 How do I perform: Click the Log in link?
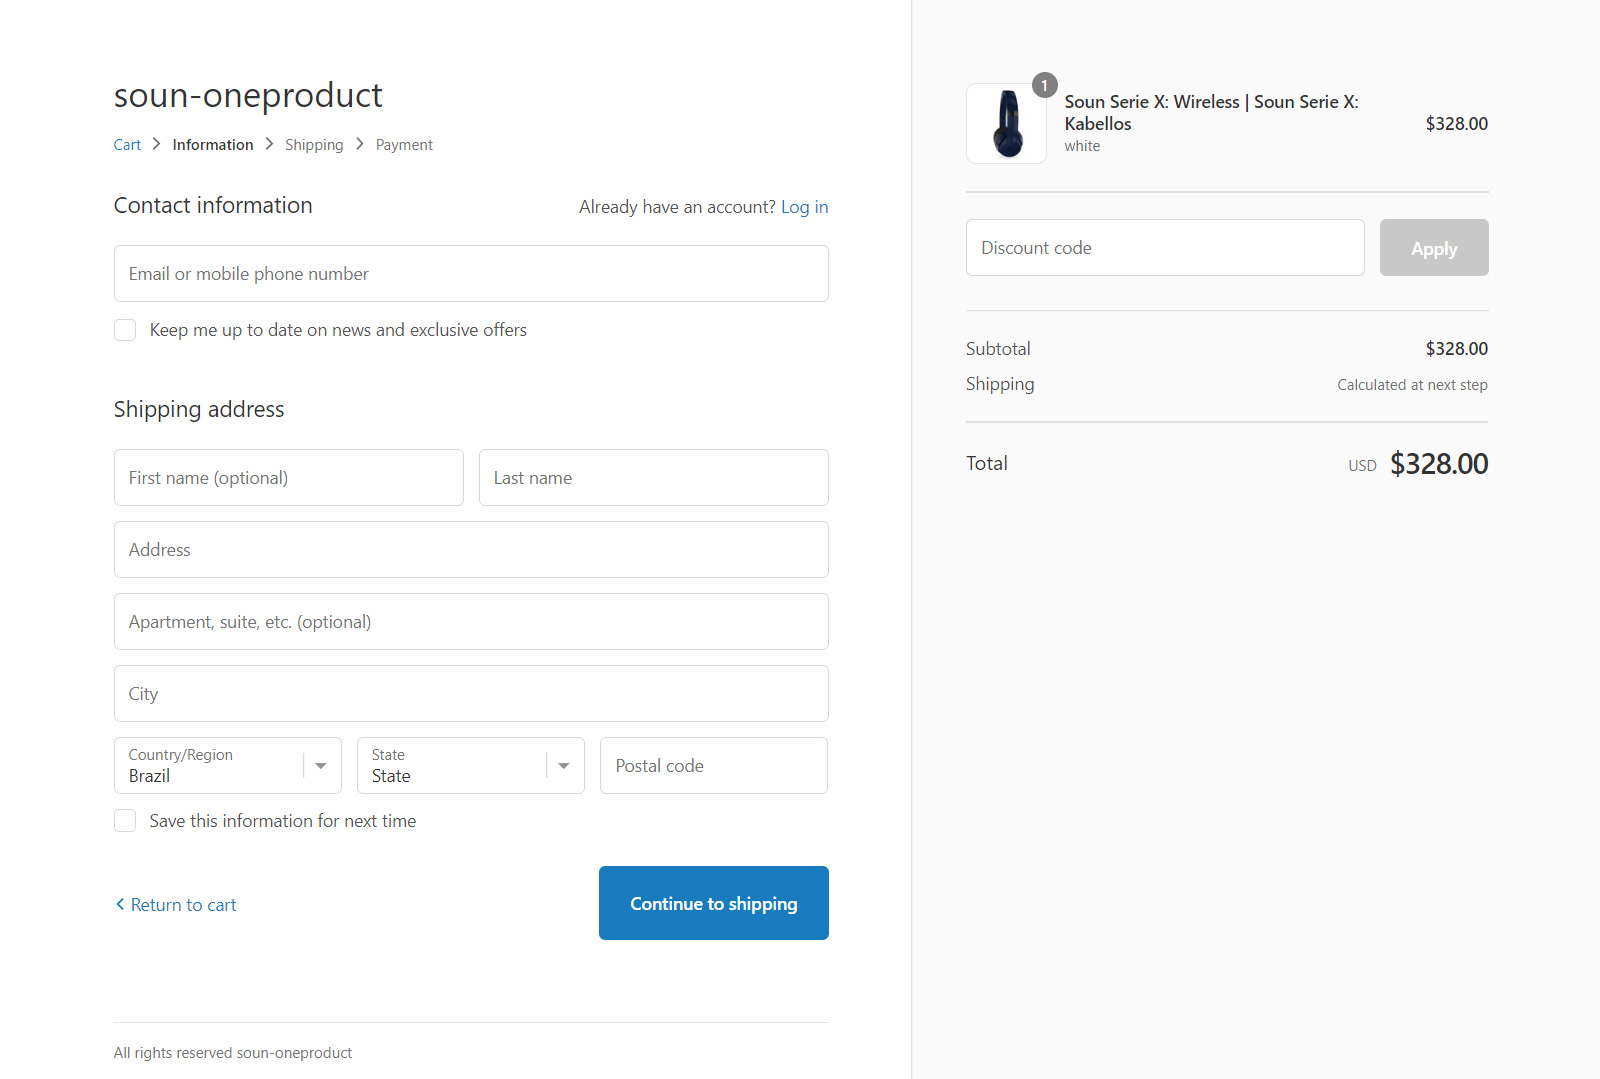pos(804,207)
